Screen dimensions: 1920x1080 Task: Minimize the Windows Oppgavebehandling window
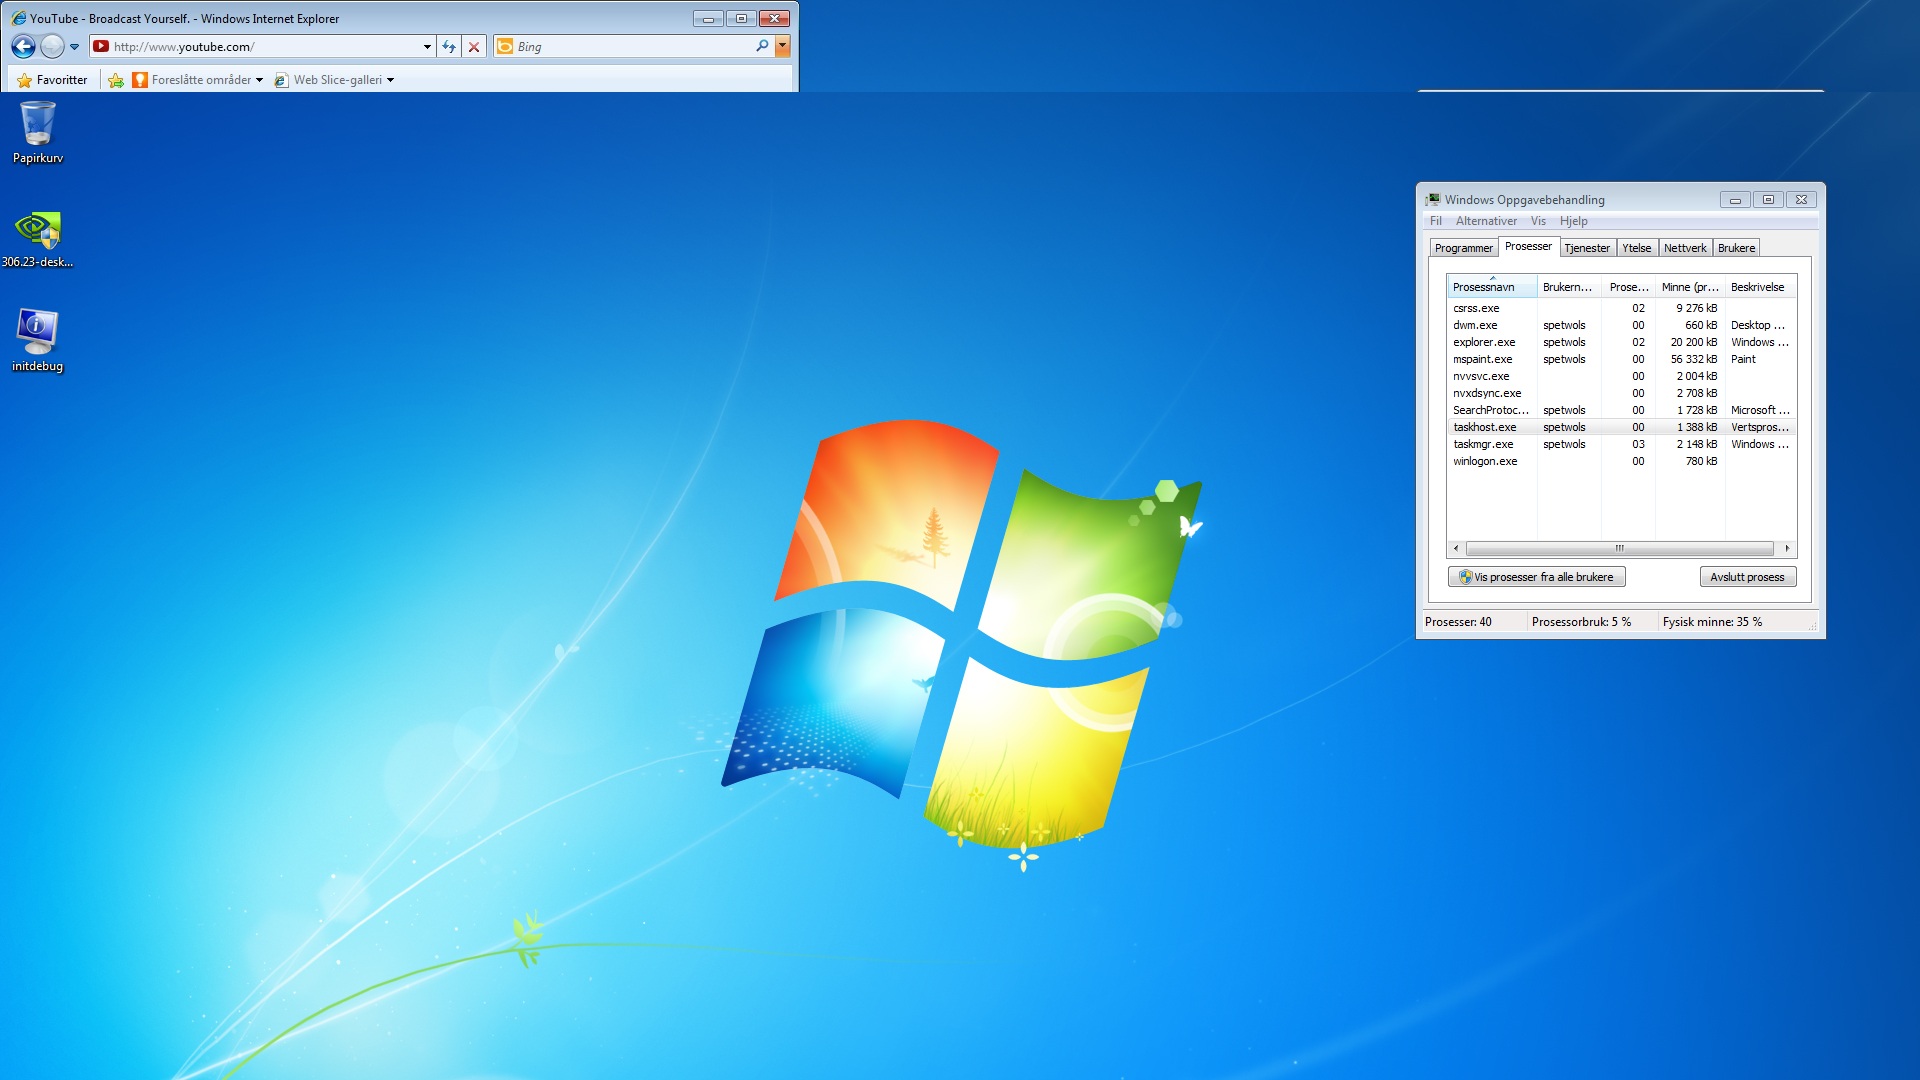[1735, 200]
